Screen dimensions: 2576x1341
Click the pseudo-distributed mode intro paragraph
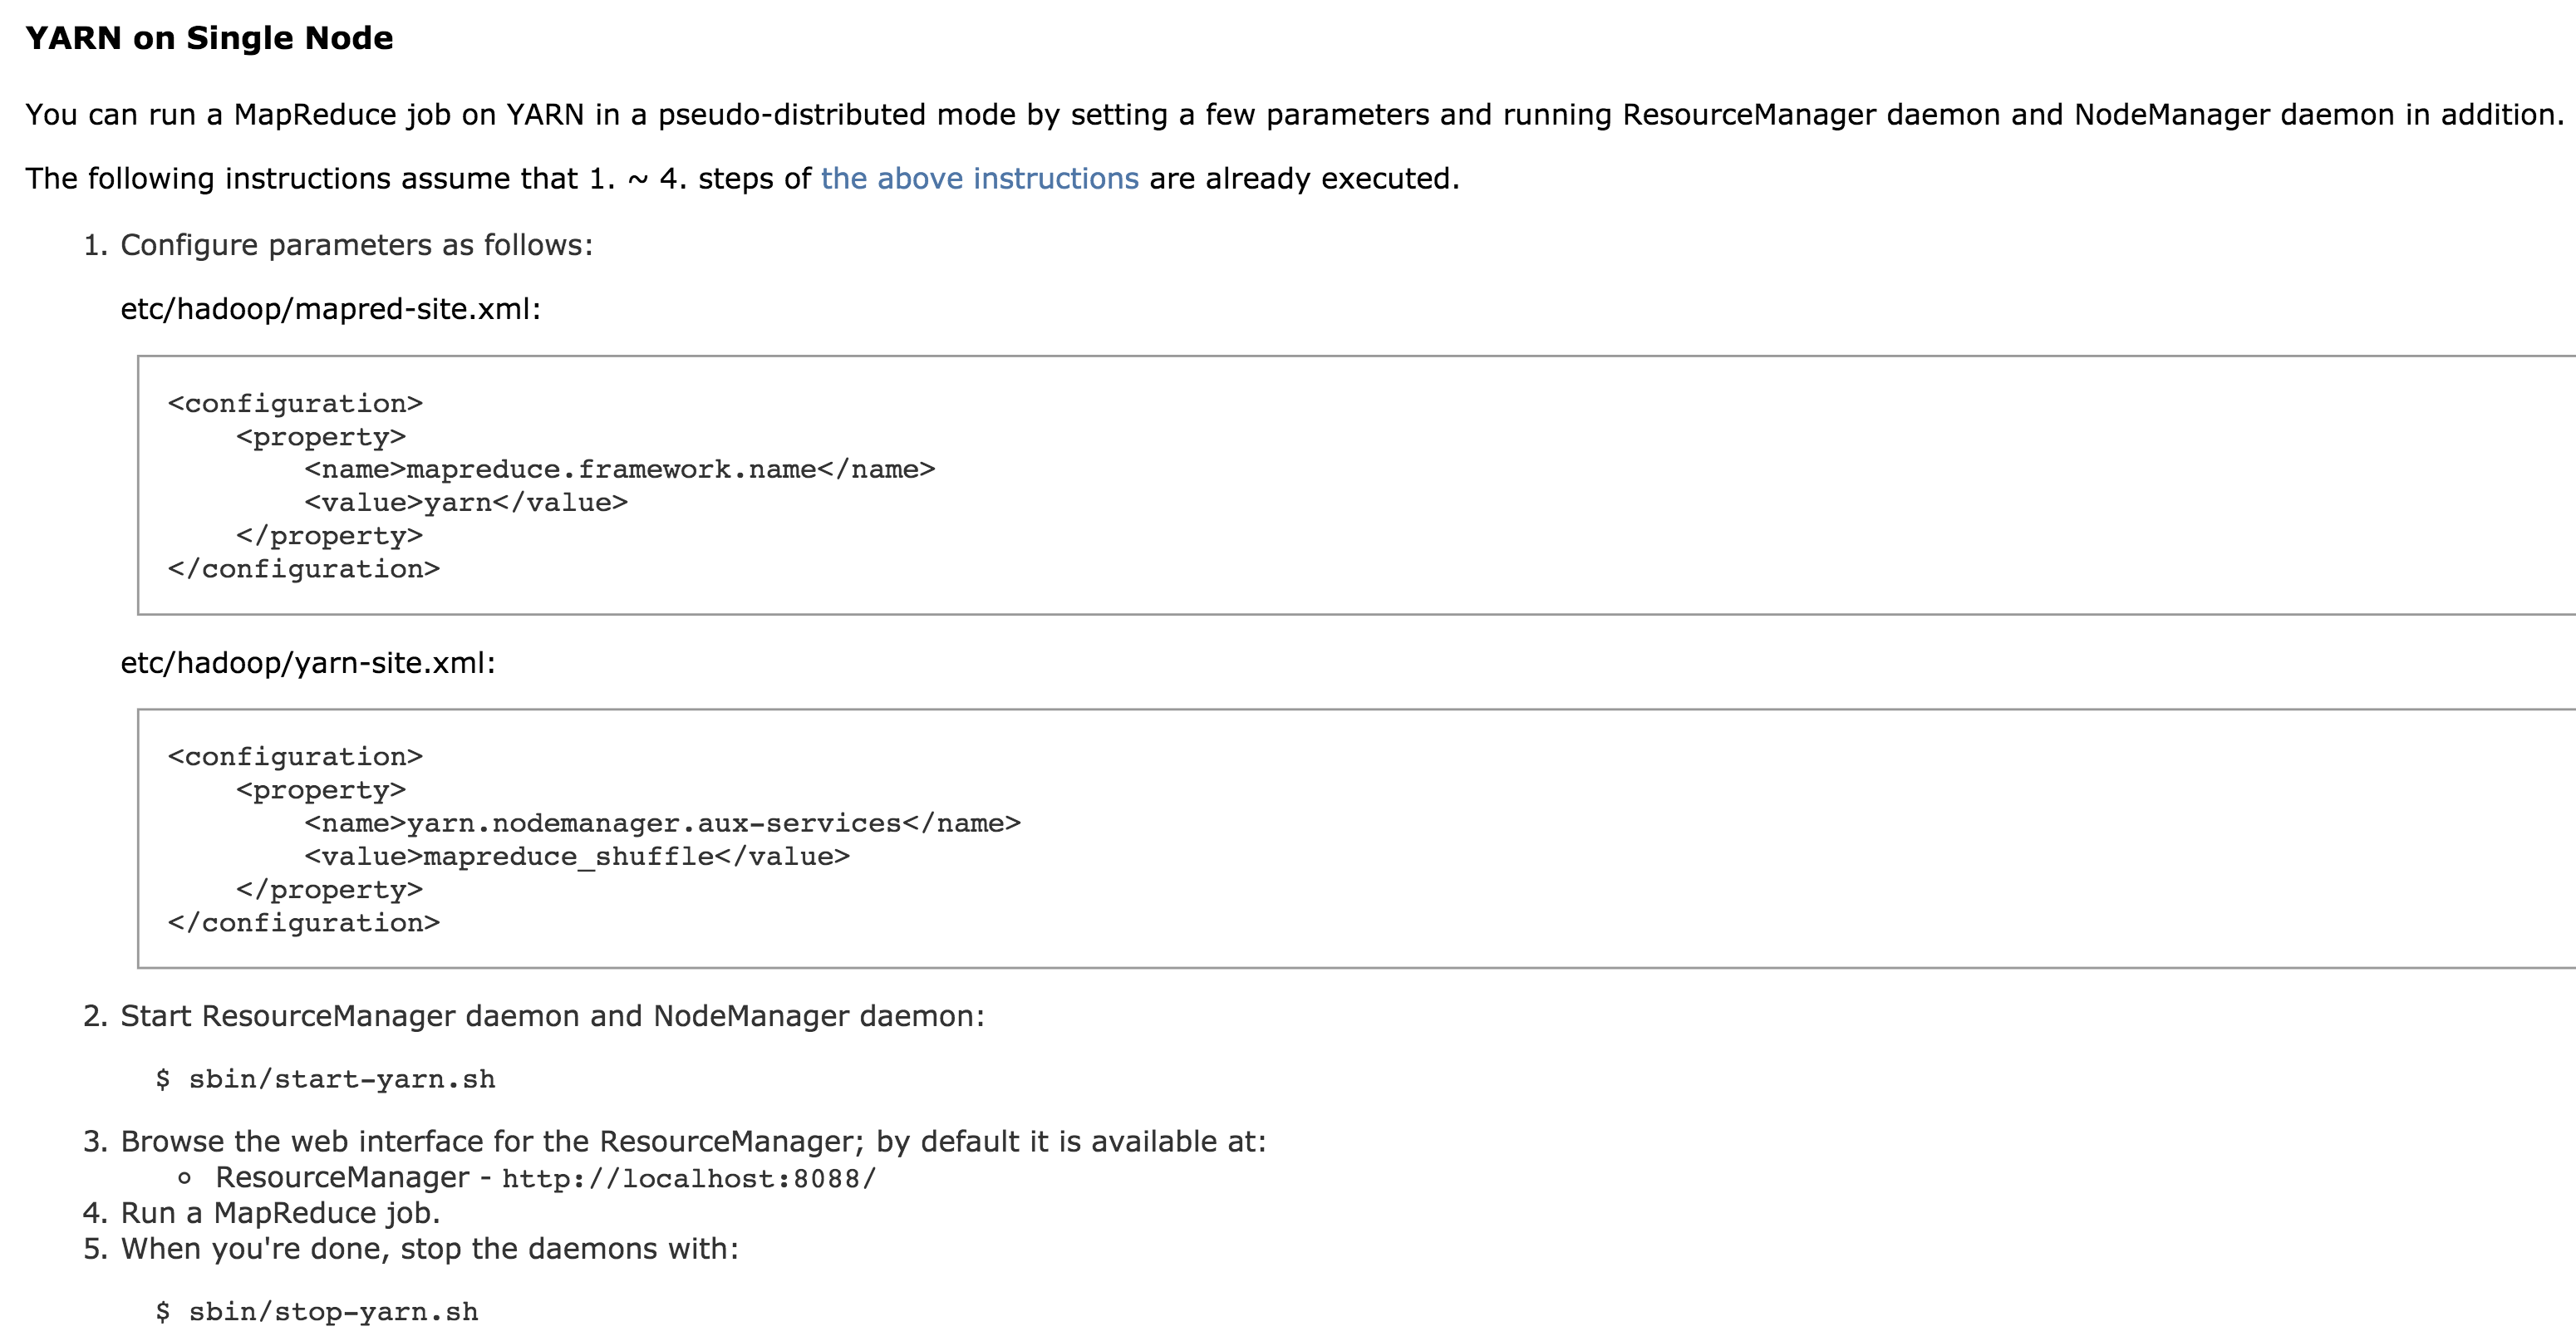[x=1294, y=115]
